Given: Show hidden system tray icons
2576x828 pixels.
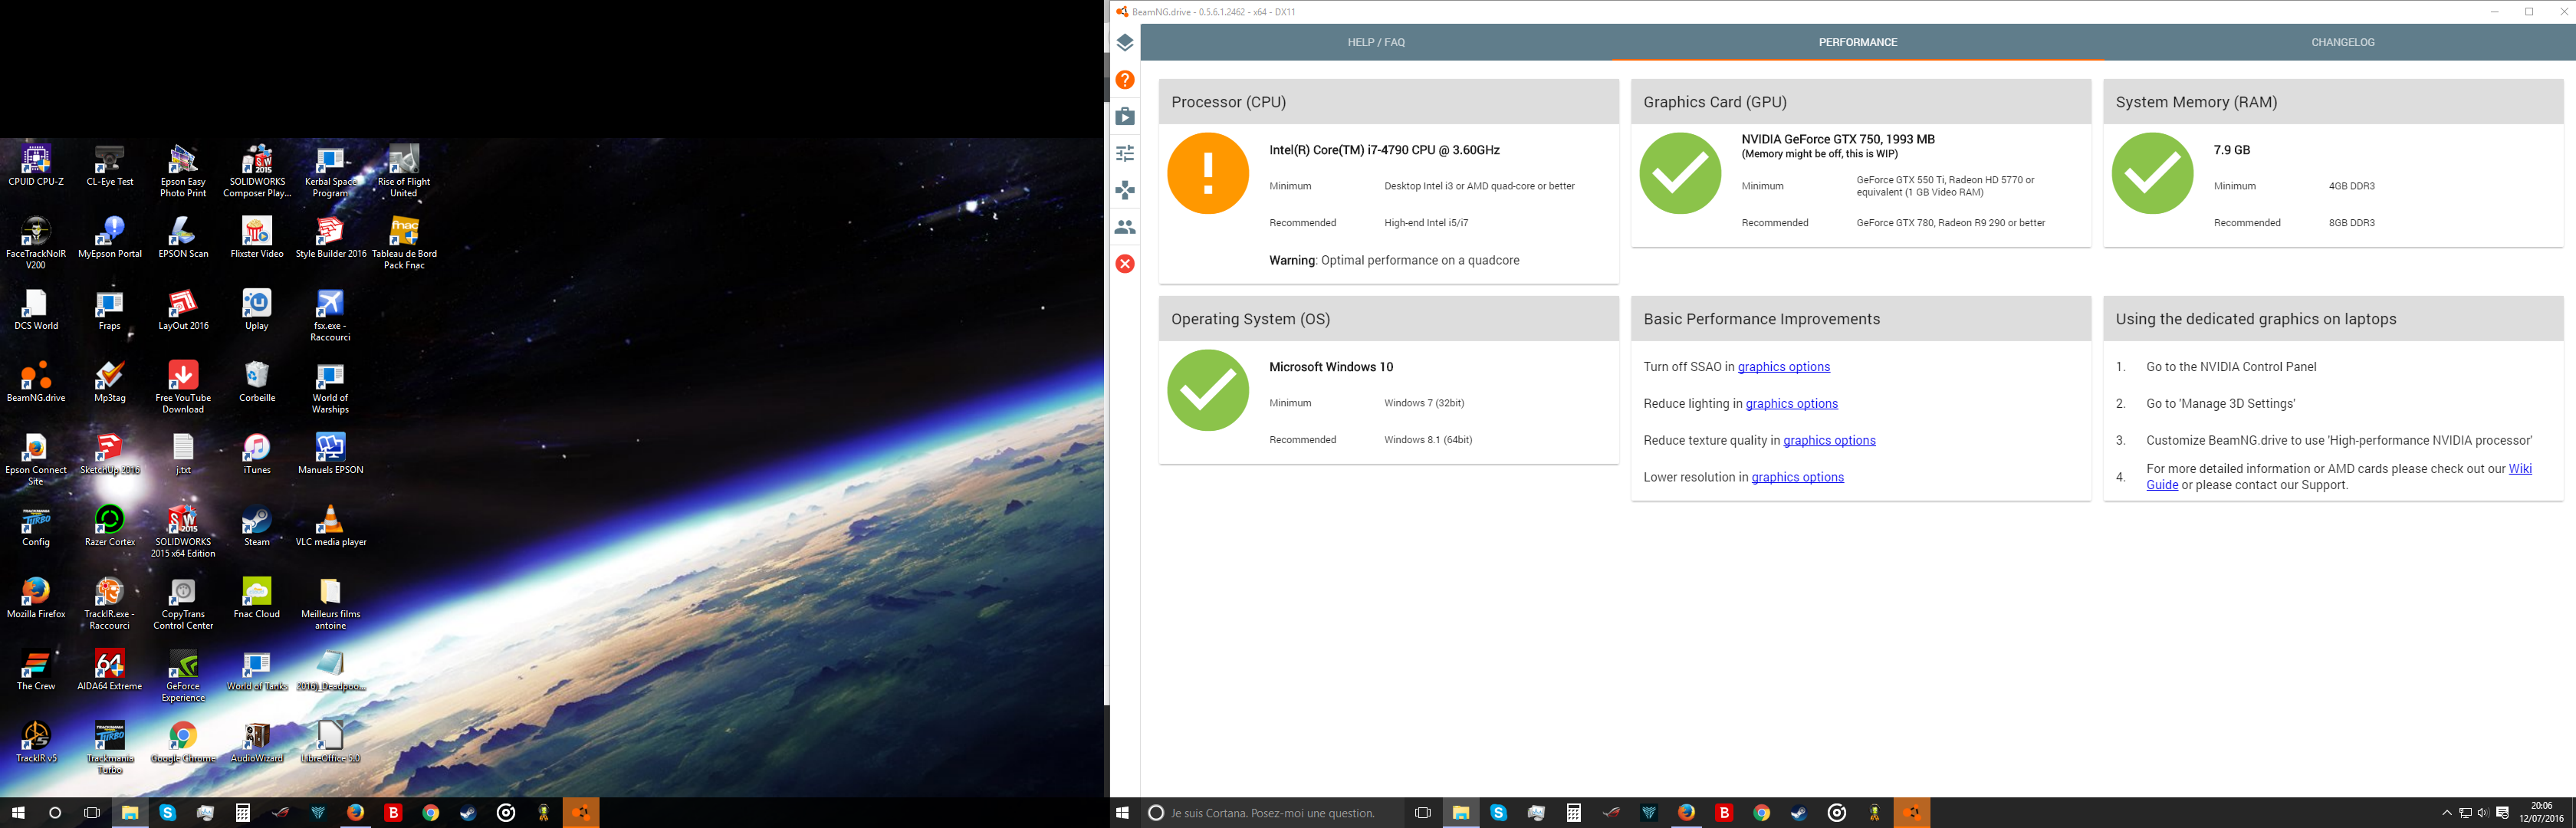Looking at the screenshot, I should tap(2447, 813).
